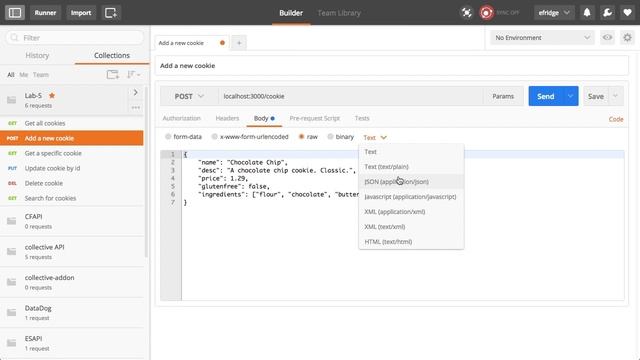Switch to Team Library tab

point(339,13)
